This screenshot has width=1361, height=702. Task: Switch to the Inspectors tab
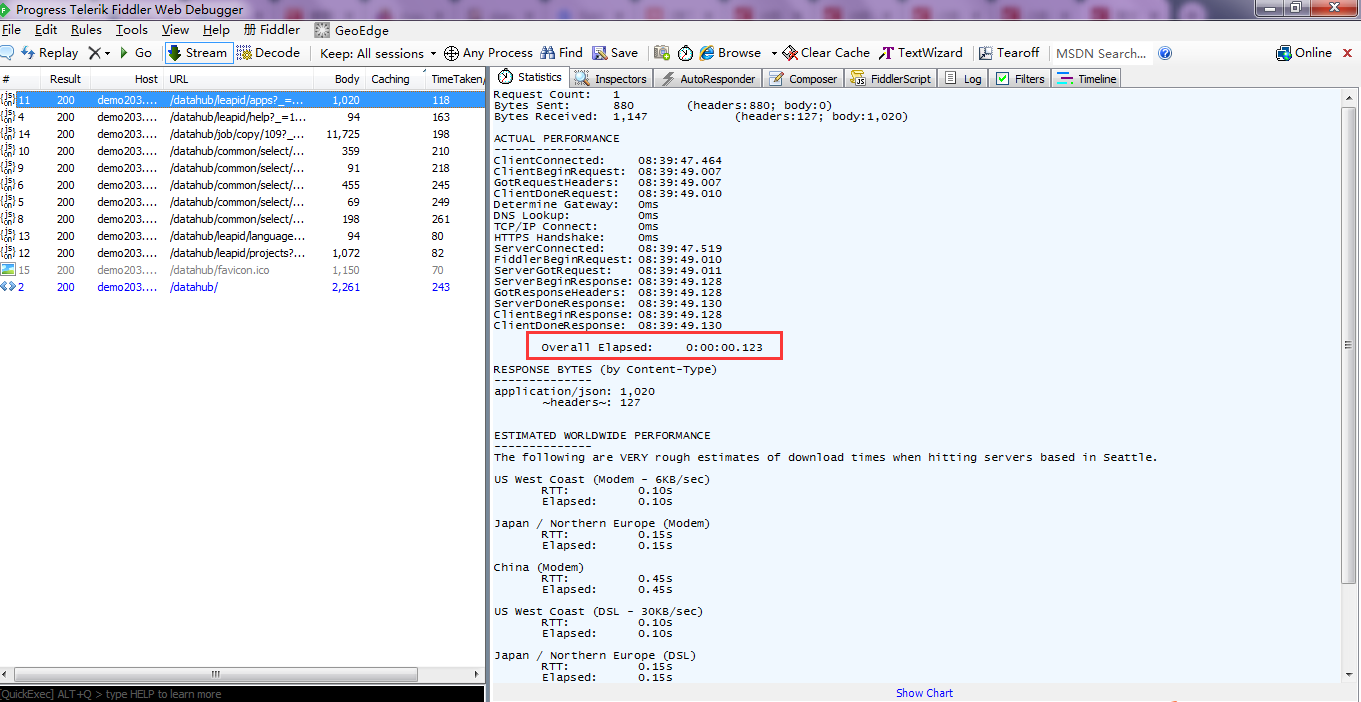point(610,77)
